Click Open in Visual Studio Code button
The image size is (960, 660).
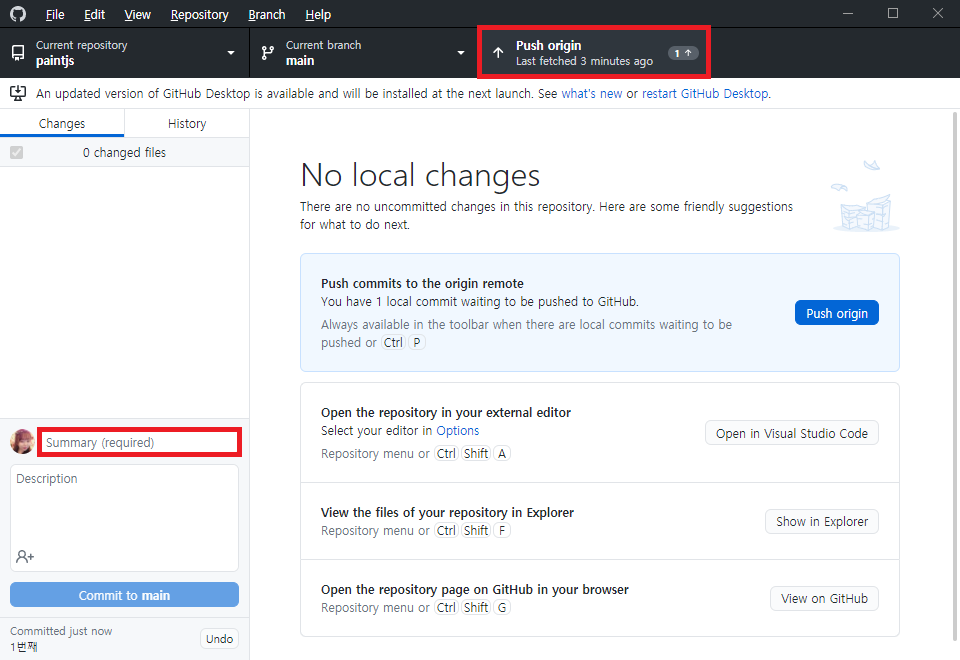[x=792, y=433]
